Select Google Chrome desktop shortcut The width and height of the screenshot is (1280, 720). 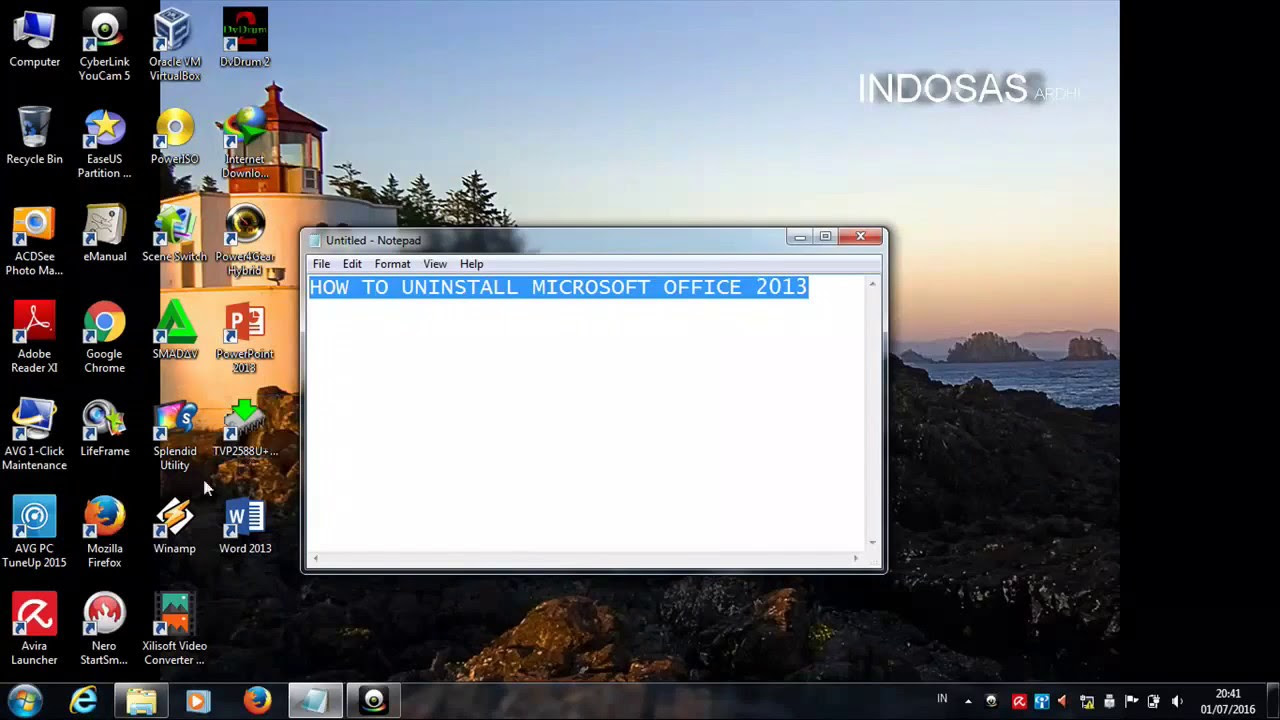[104, 338]
